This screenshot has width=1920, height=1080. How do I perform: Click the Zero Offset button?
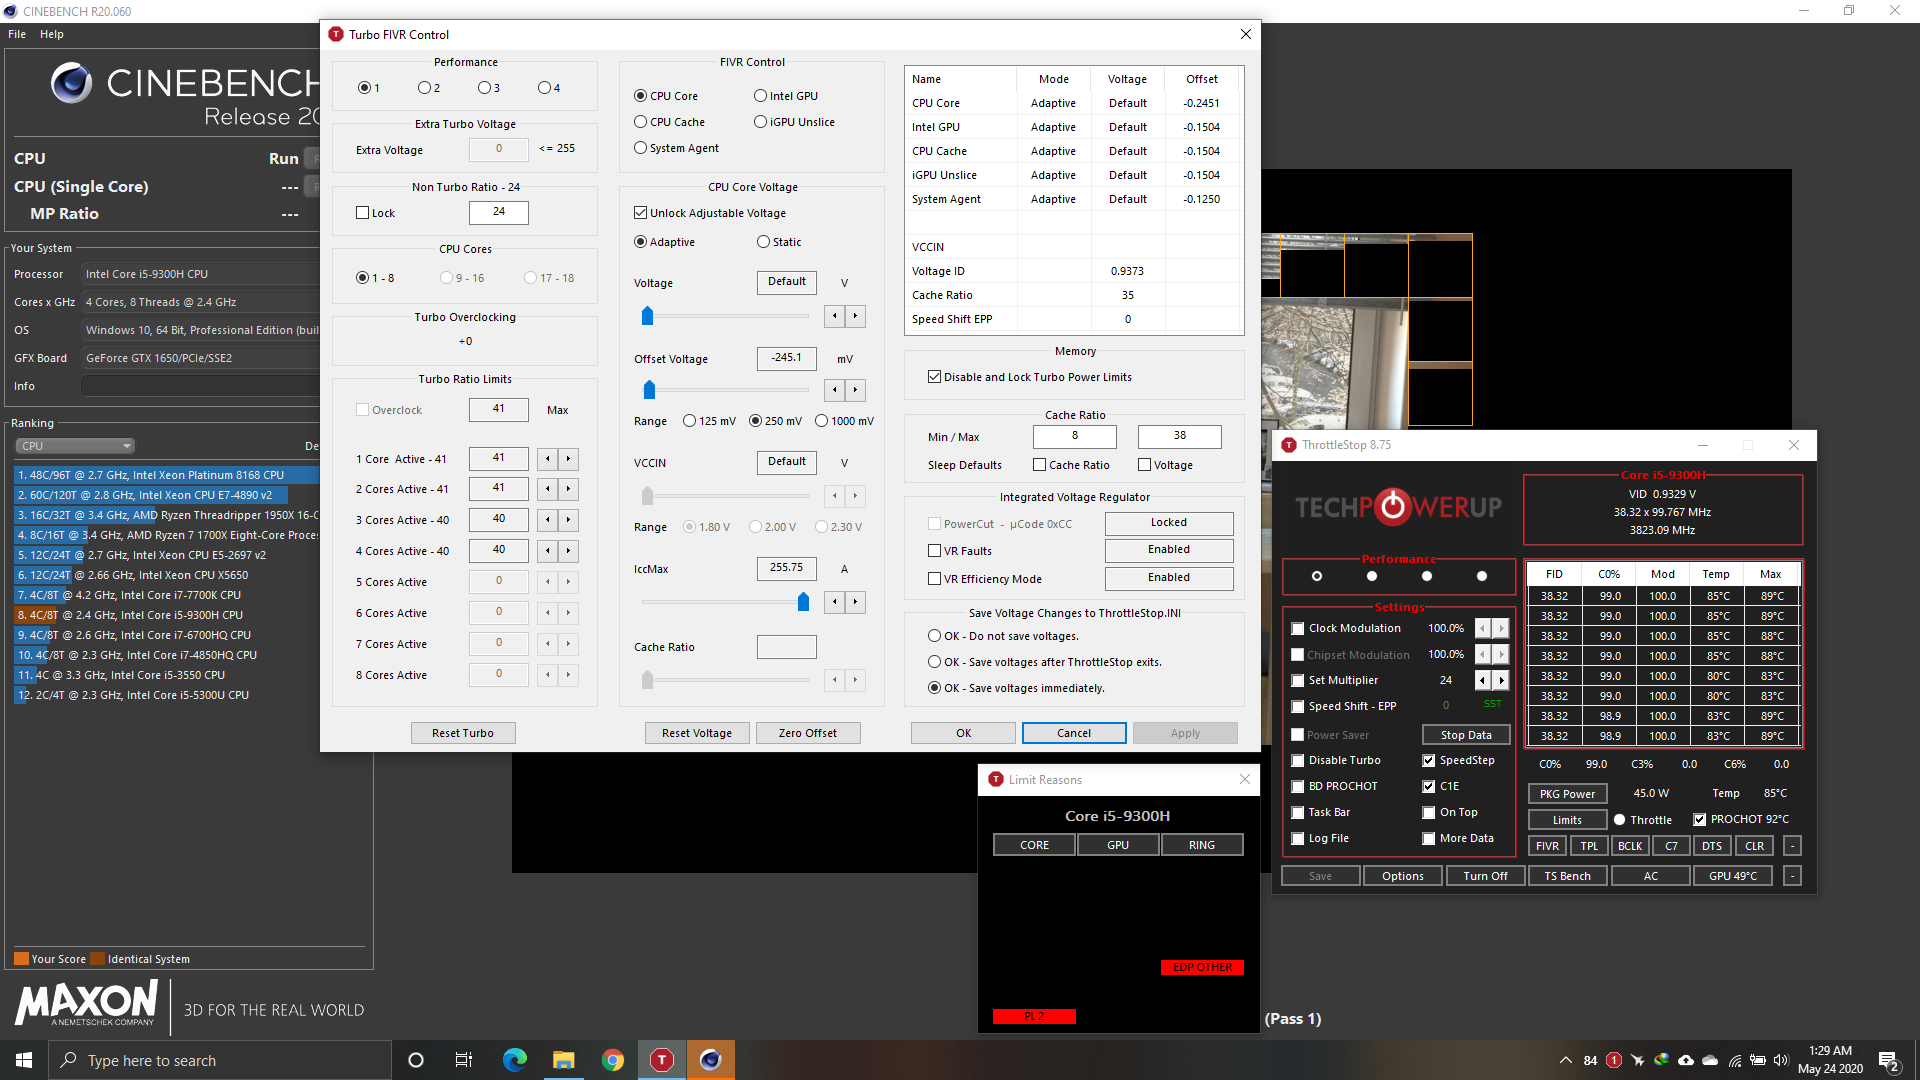[807, 733]
